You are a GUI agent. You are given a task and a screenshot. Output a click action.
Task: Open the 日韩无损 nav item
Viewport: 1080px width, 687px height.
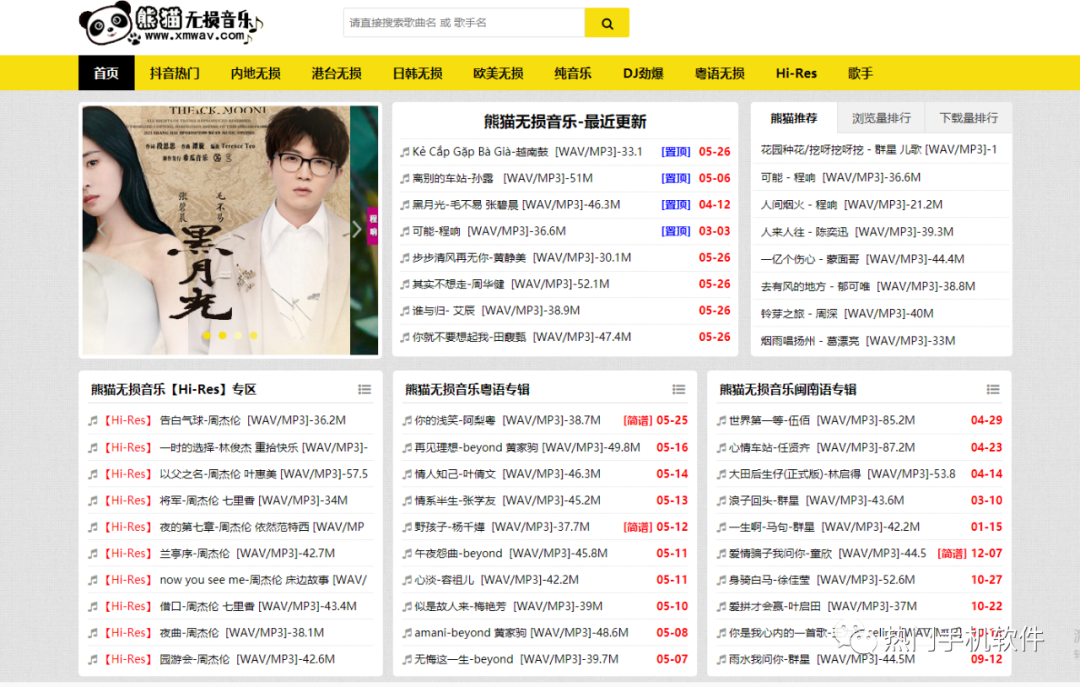tap(417, 73)
